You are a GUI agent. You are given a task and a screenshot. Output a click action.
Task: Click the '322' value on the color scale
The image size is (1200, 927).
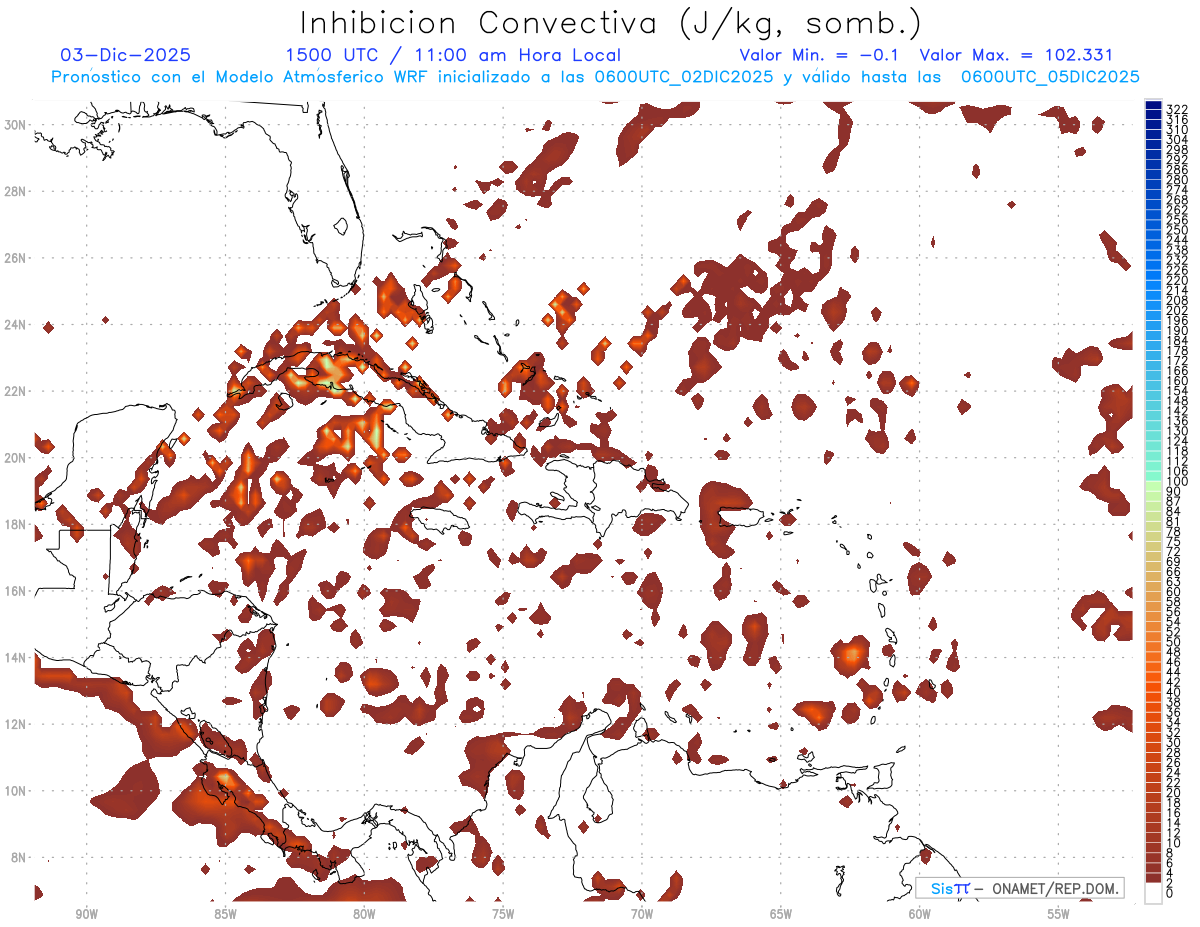(x=1176, y=109)
